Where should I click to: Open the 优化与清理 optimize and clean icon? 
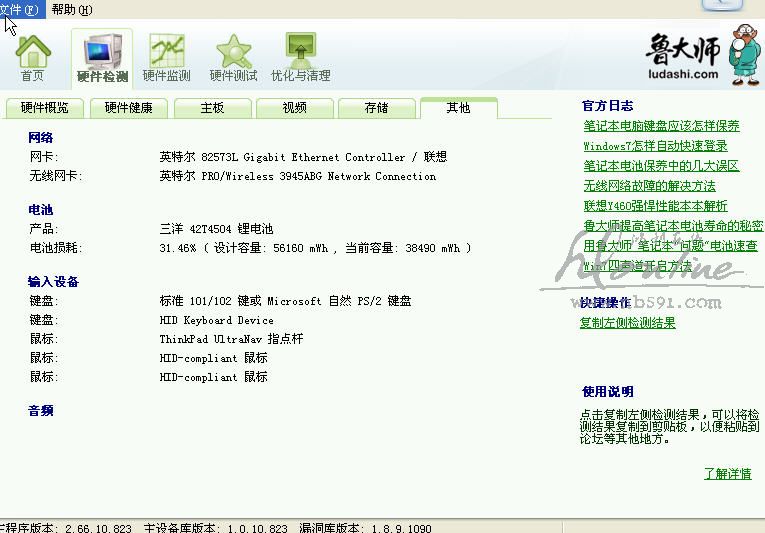(301, 58)
